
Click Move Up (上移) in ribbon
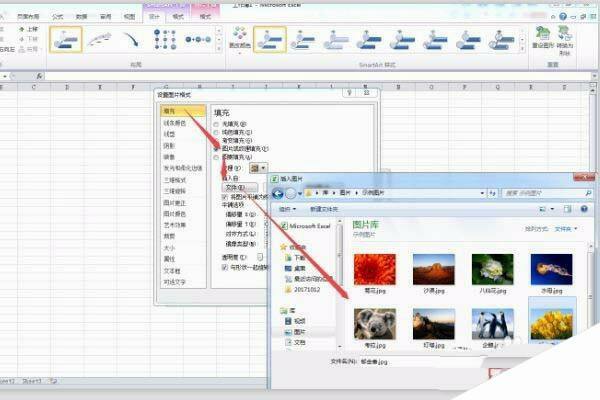(29, 29)
